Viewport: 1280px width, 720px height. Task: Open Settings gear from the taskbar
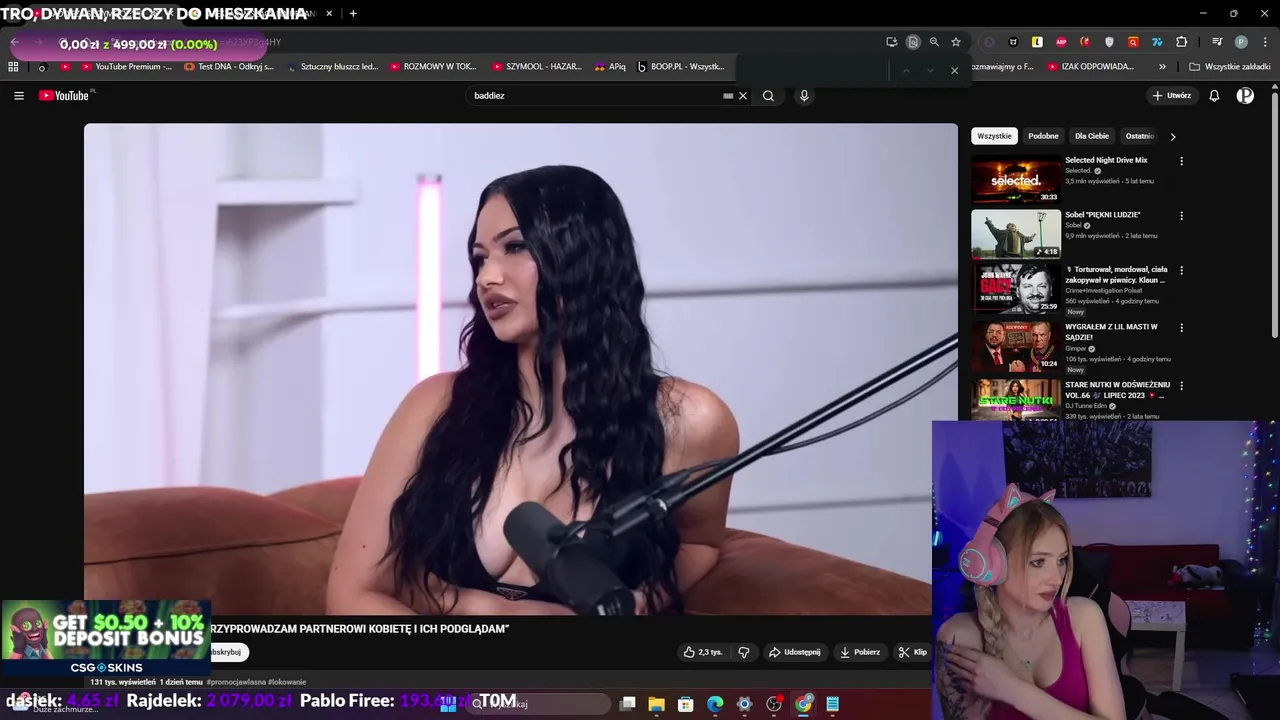pos(744,704)
